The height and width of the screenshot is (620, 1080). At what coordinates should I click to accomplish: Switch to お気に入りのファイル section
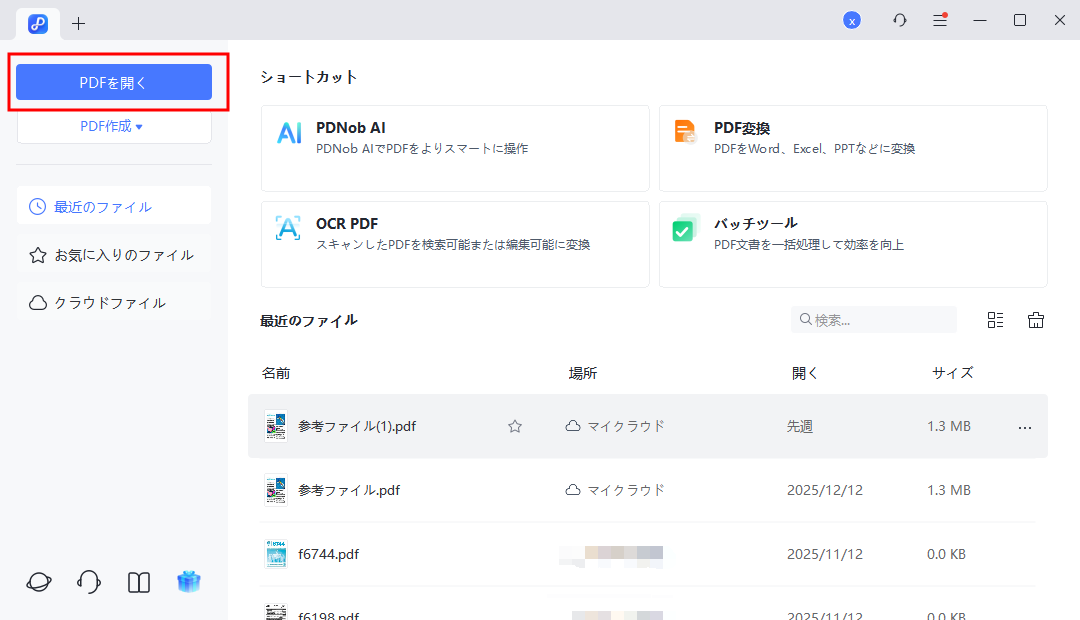[113, 254]
